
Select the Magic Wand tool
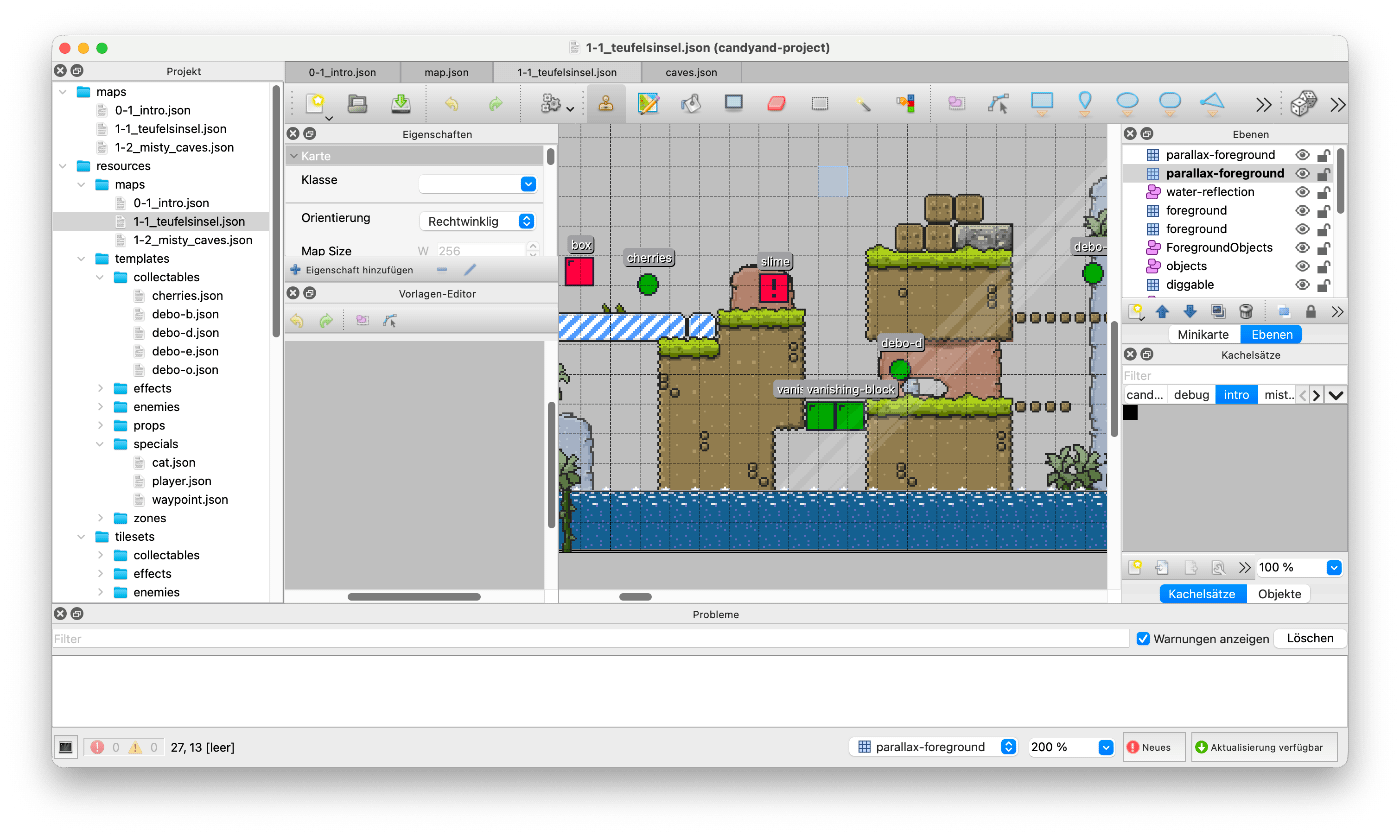coord(863,103)
